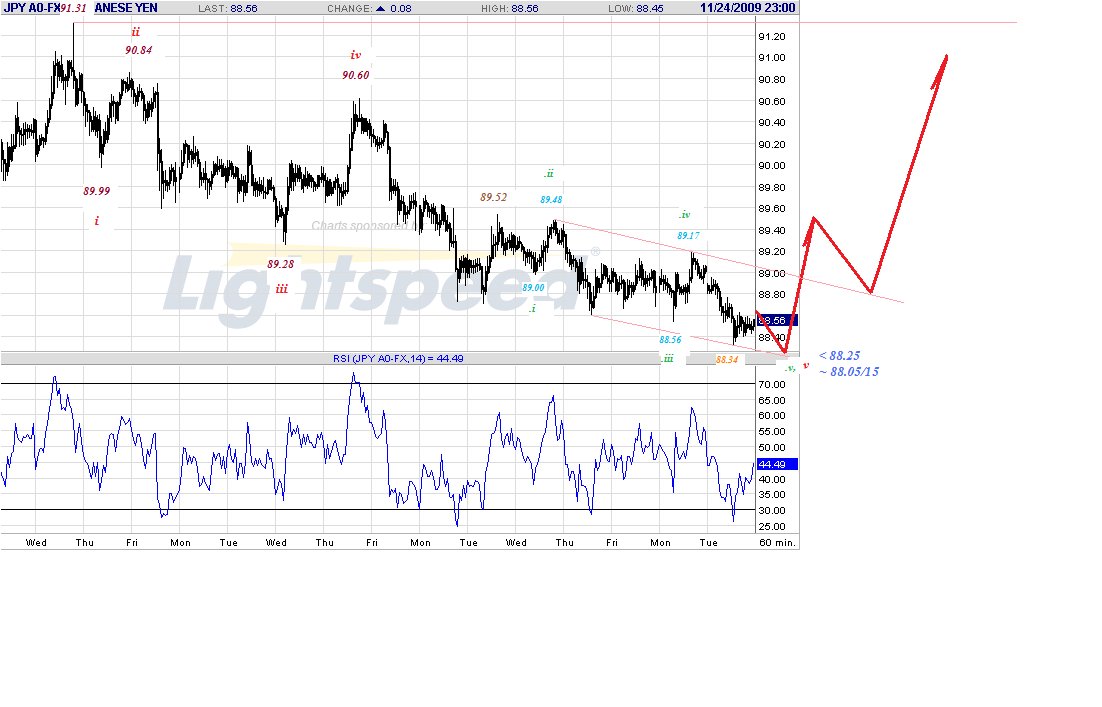Click the cyan 89.17 price label
This screenshot has width=1102, height=707.
689,235
